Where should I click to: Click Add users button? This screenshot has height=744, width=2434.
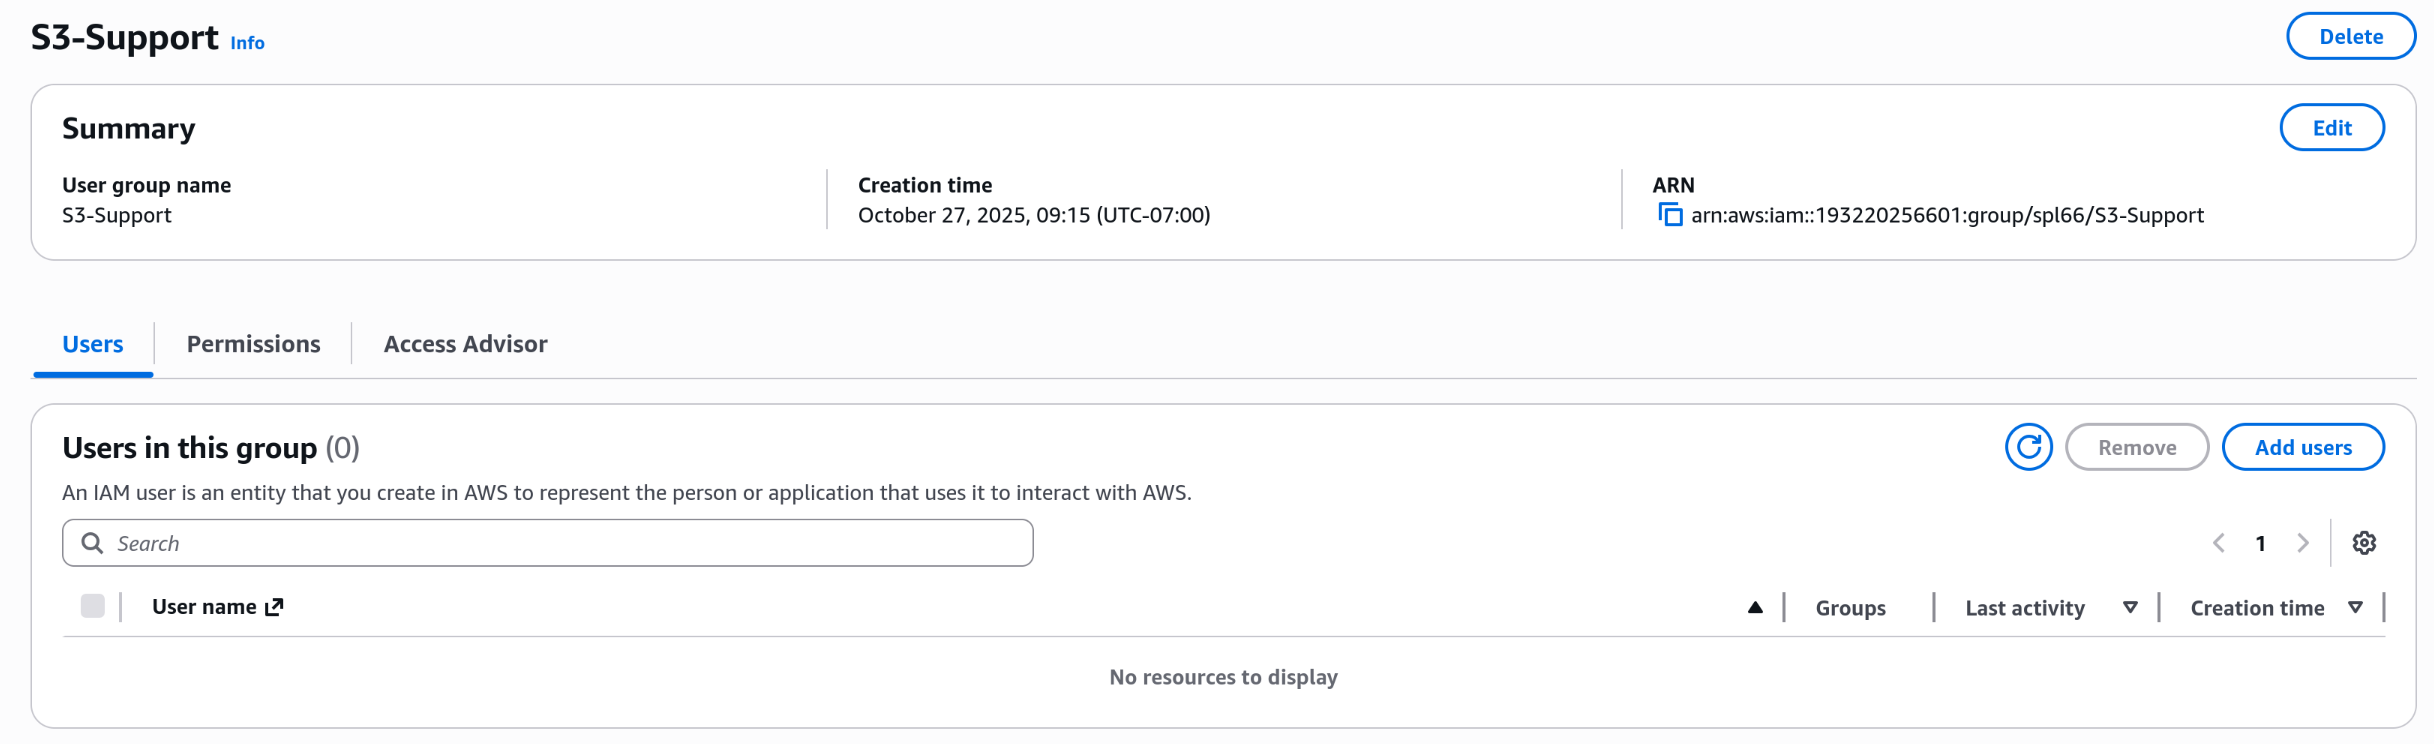click(2302, 447)
